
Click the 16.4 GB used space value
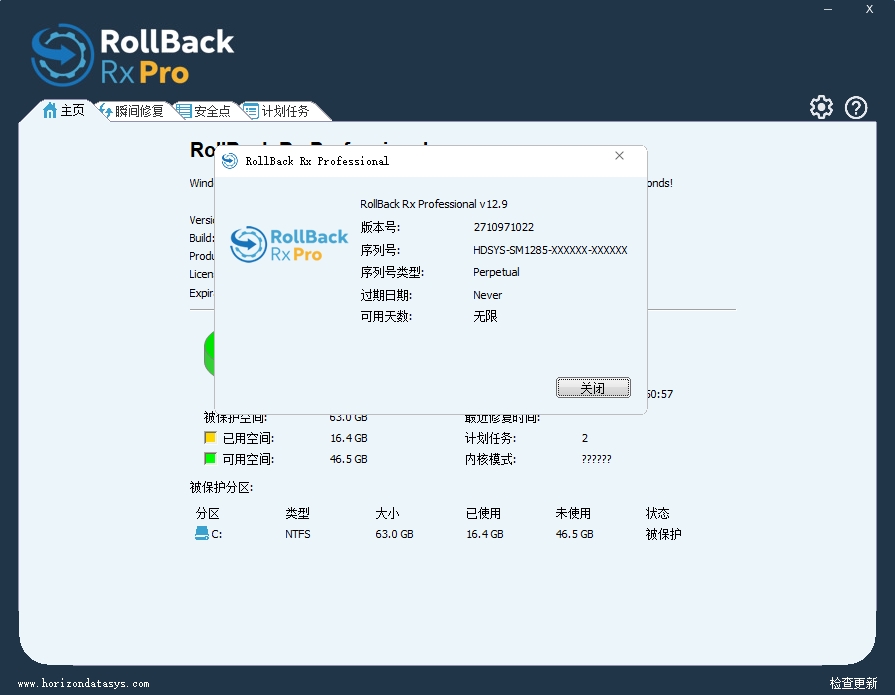pyautogui.click(x=349, y=438)
